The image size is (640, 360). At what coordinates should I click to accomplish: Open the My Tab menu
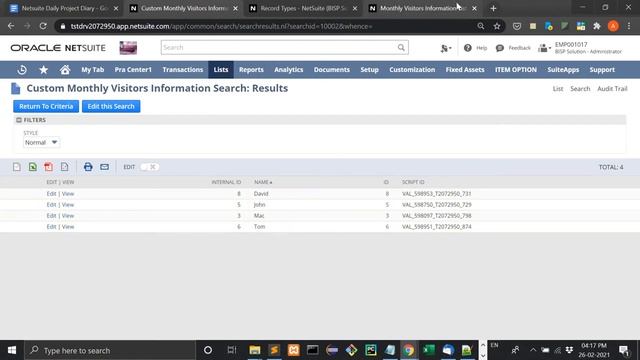coord(93,70)
